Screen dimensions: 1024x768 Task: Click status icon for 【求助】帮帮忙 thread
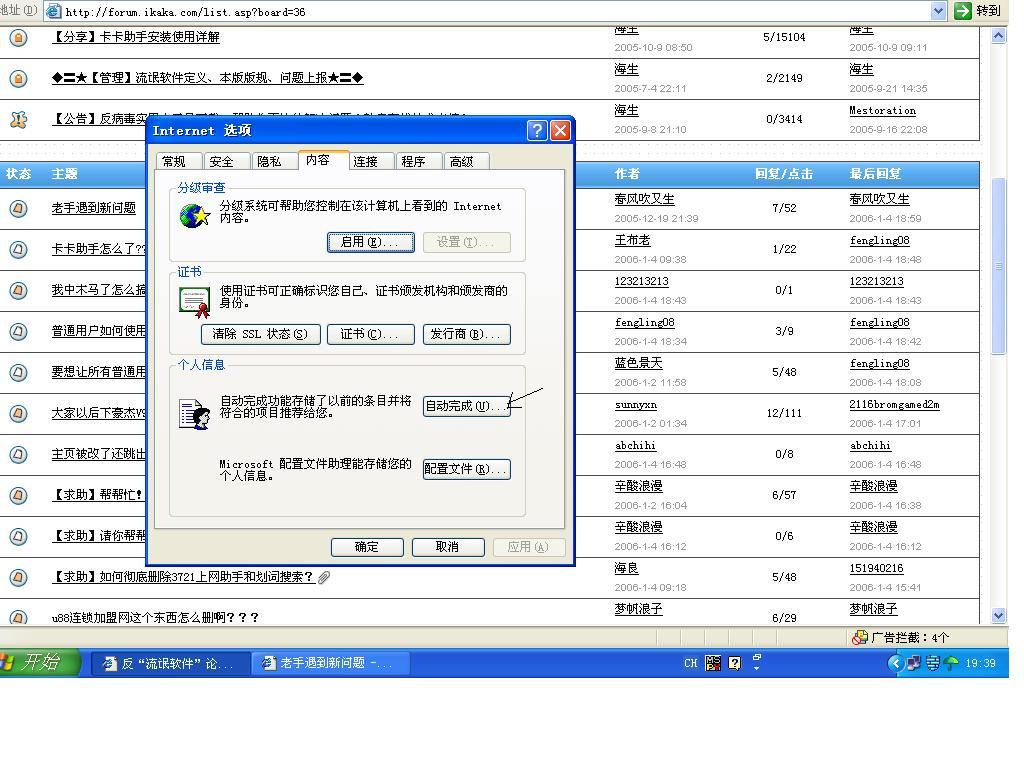tap(18, 495)
